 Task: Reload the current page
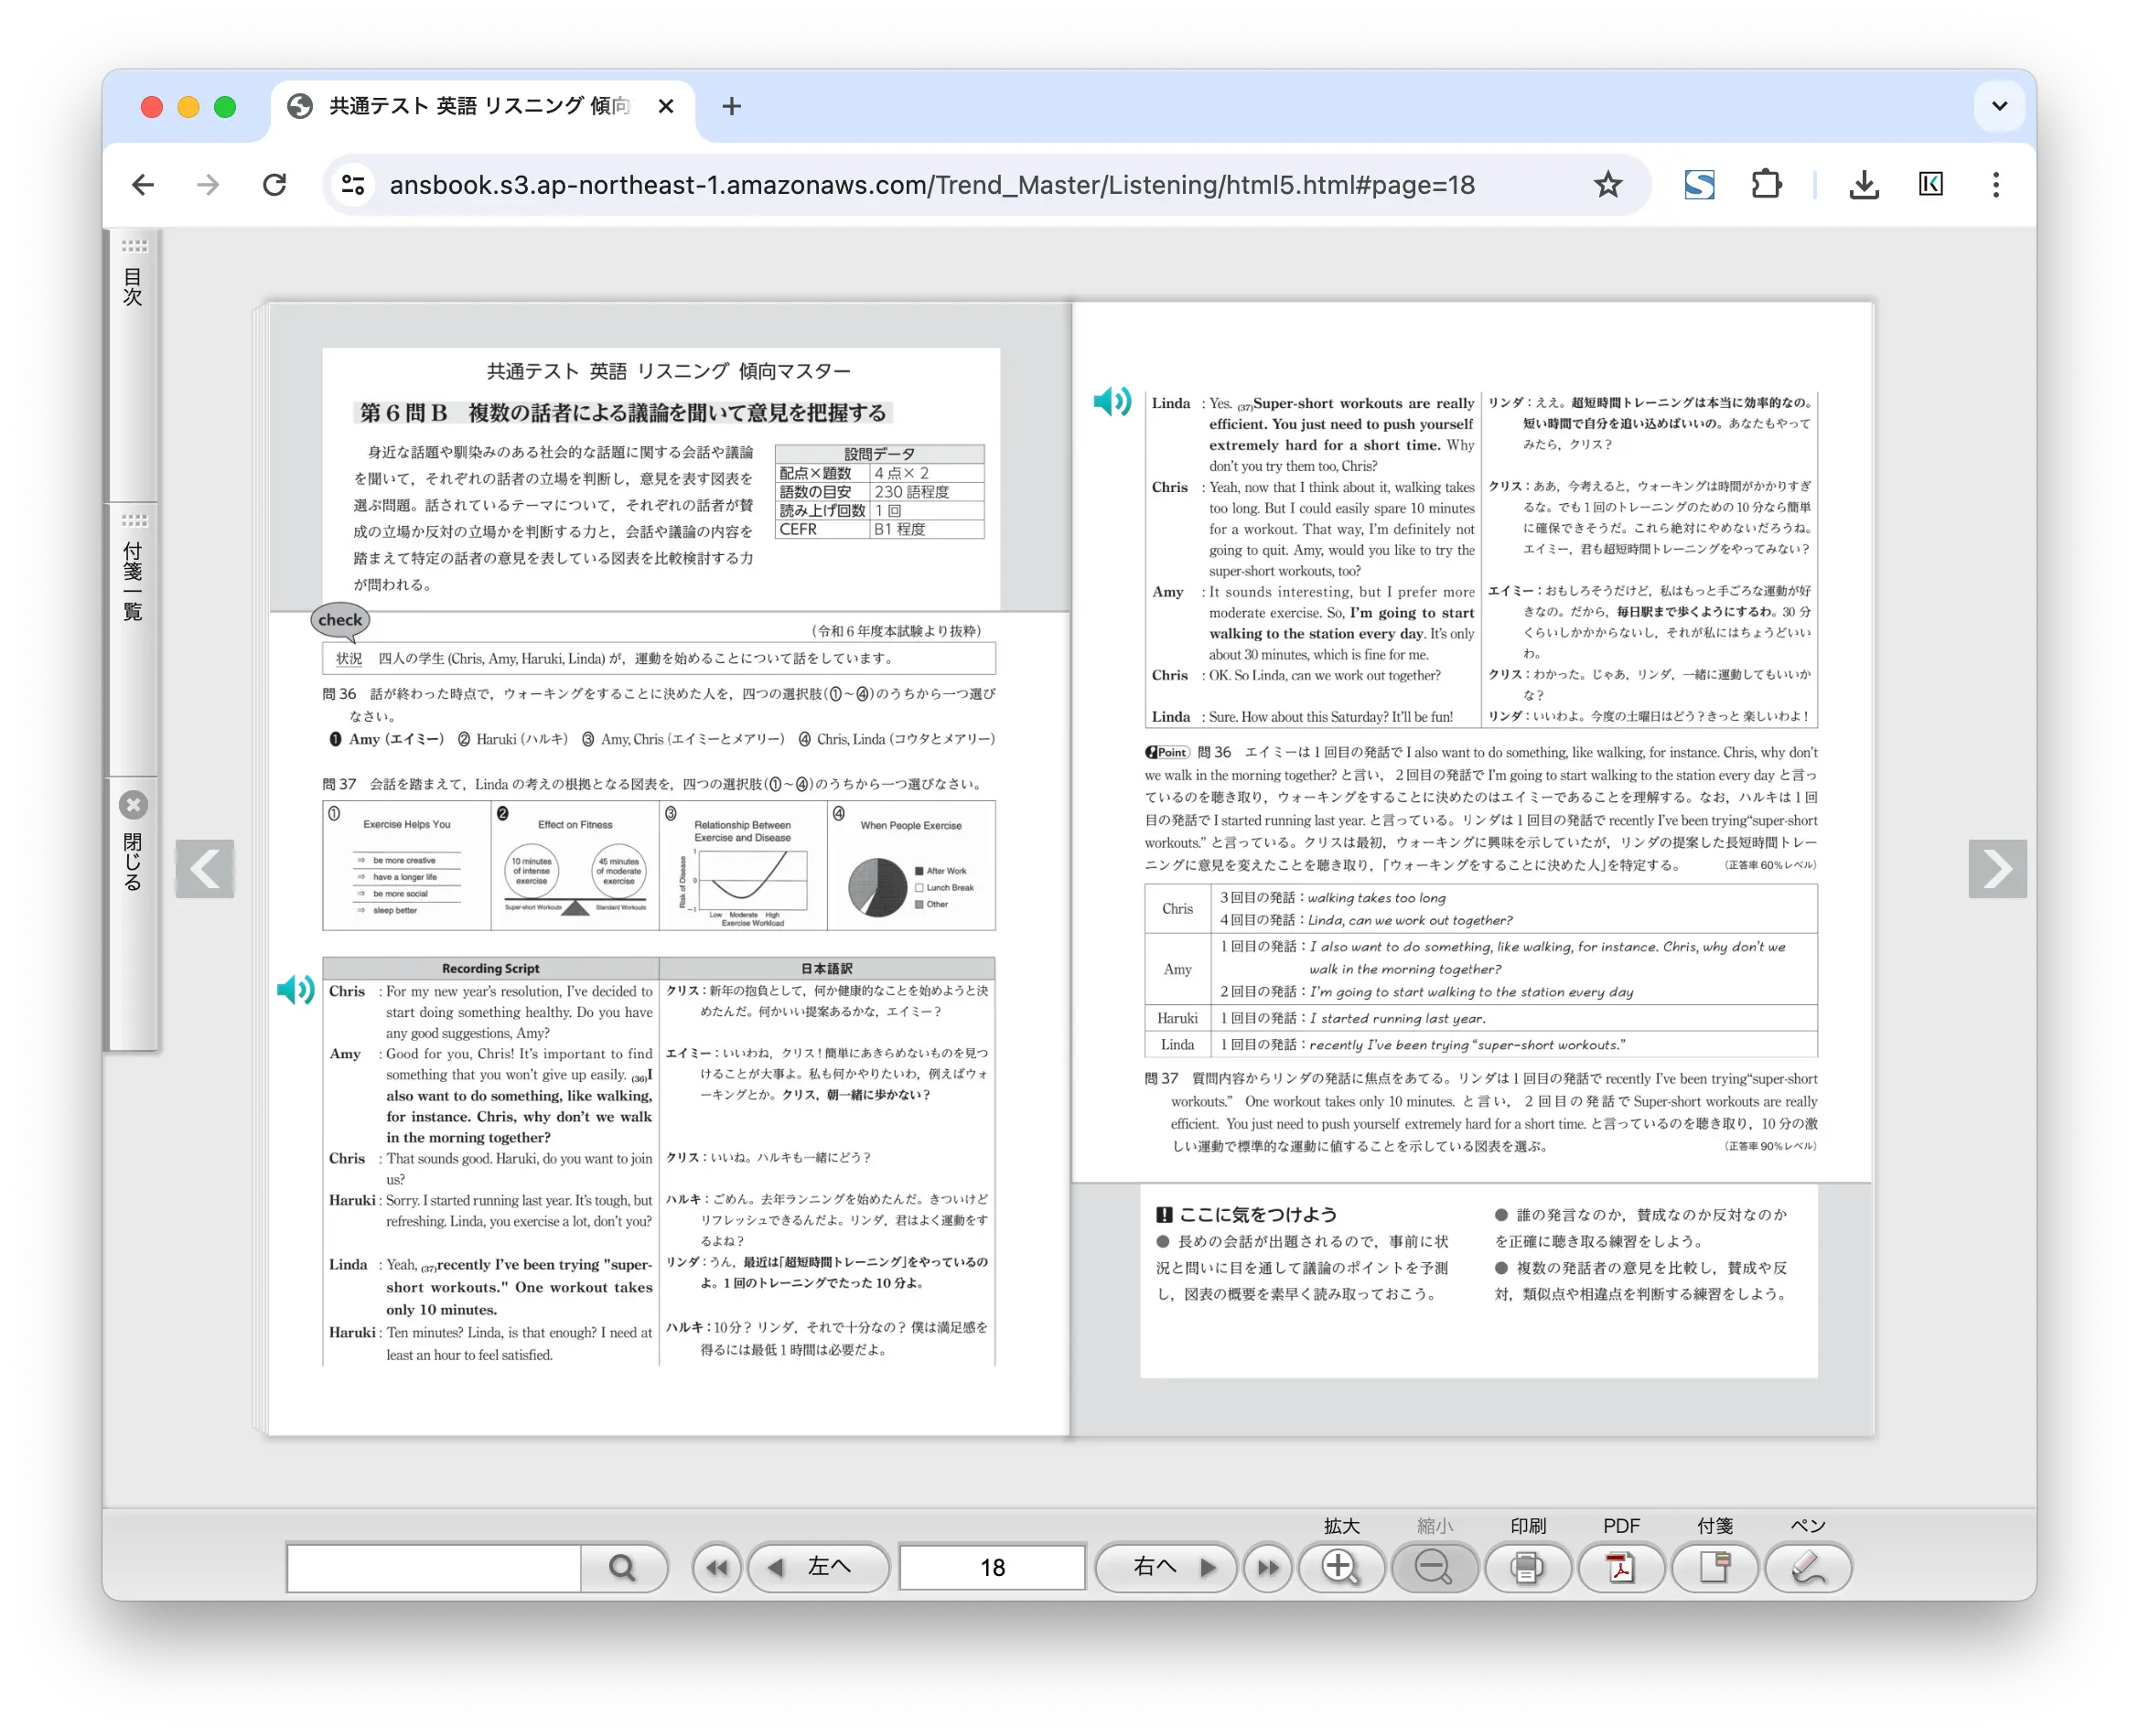coord(274,185)
